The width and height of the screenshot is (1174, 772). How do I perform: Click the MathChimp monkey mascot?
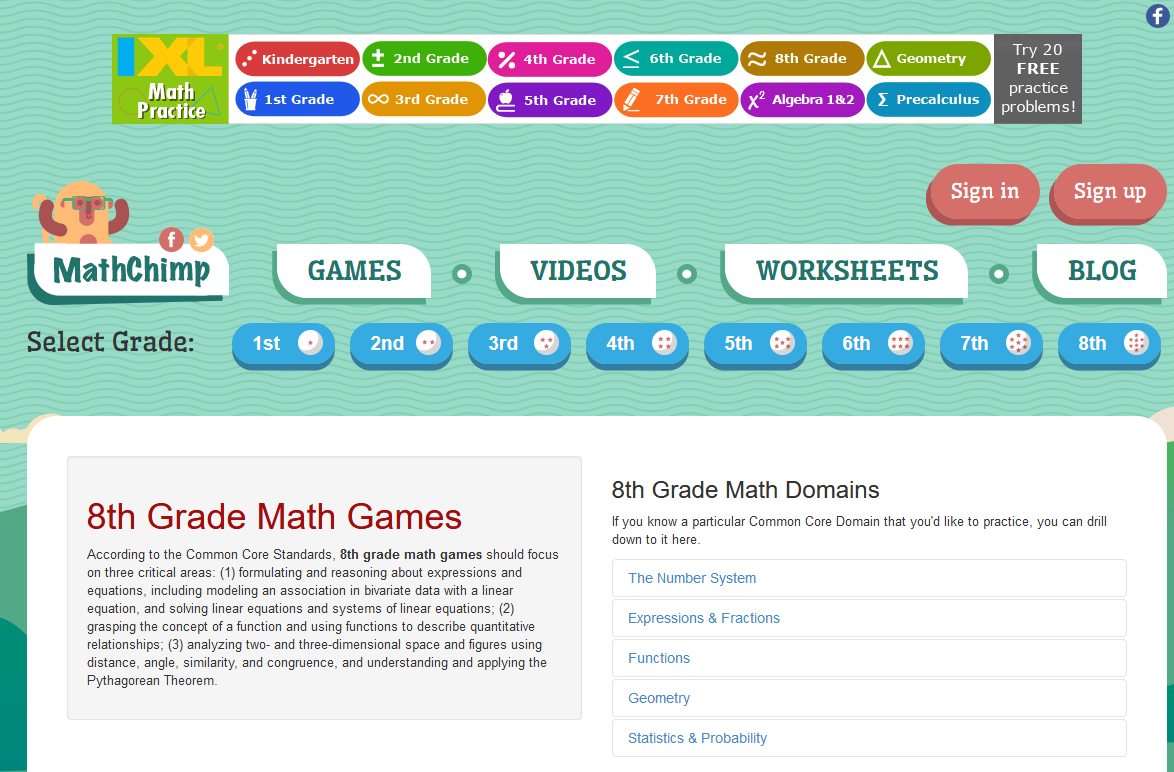(81, 212)
